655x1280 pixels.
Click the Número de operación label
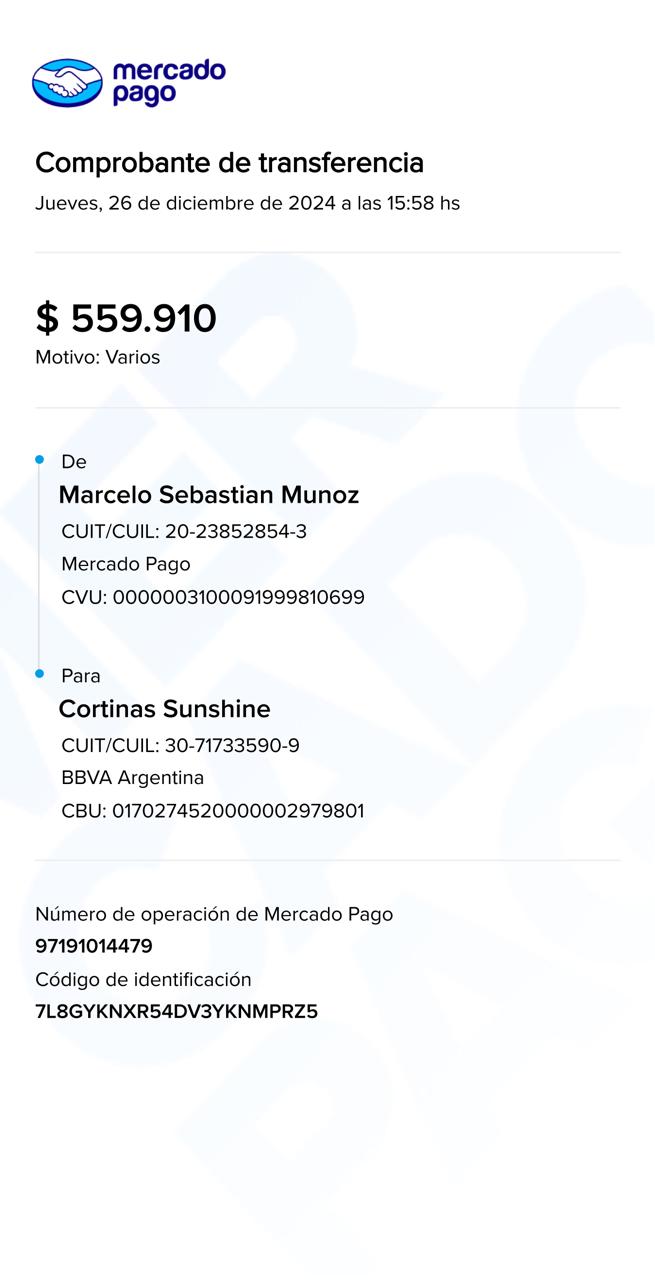click(214, 914)
